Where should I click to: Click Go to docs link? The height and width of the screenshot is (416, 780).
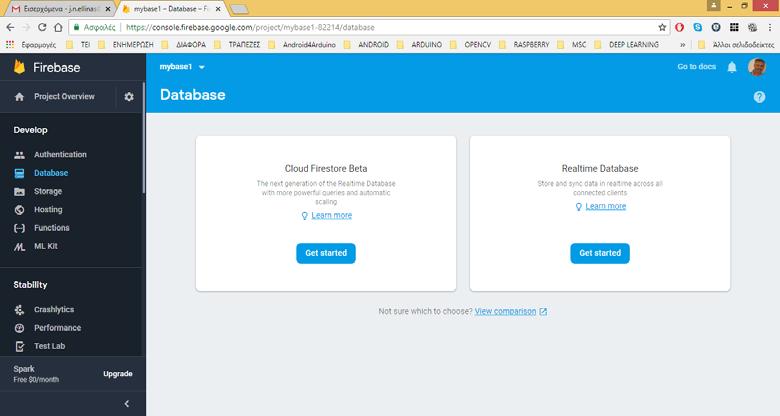pyautogui.click(x=696, y=67)
